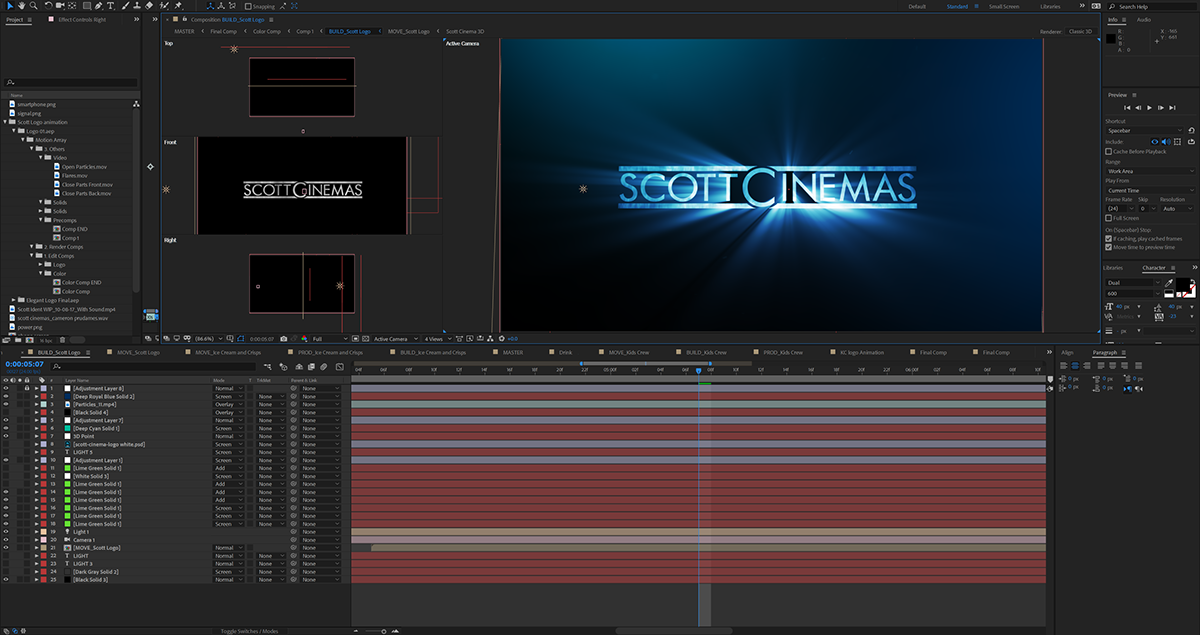Viewport: 1200px width, 635px height.
Task: Open the Dual font family dropdown
Action: (1132, 282)
